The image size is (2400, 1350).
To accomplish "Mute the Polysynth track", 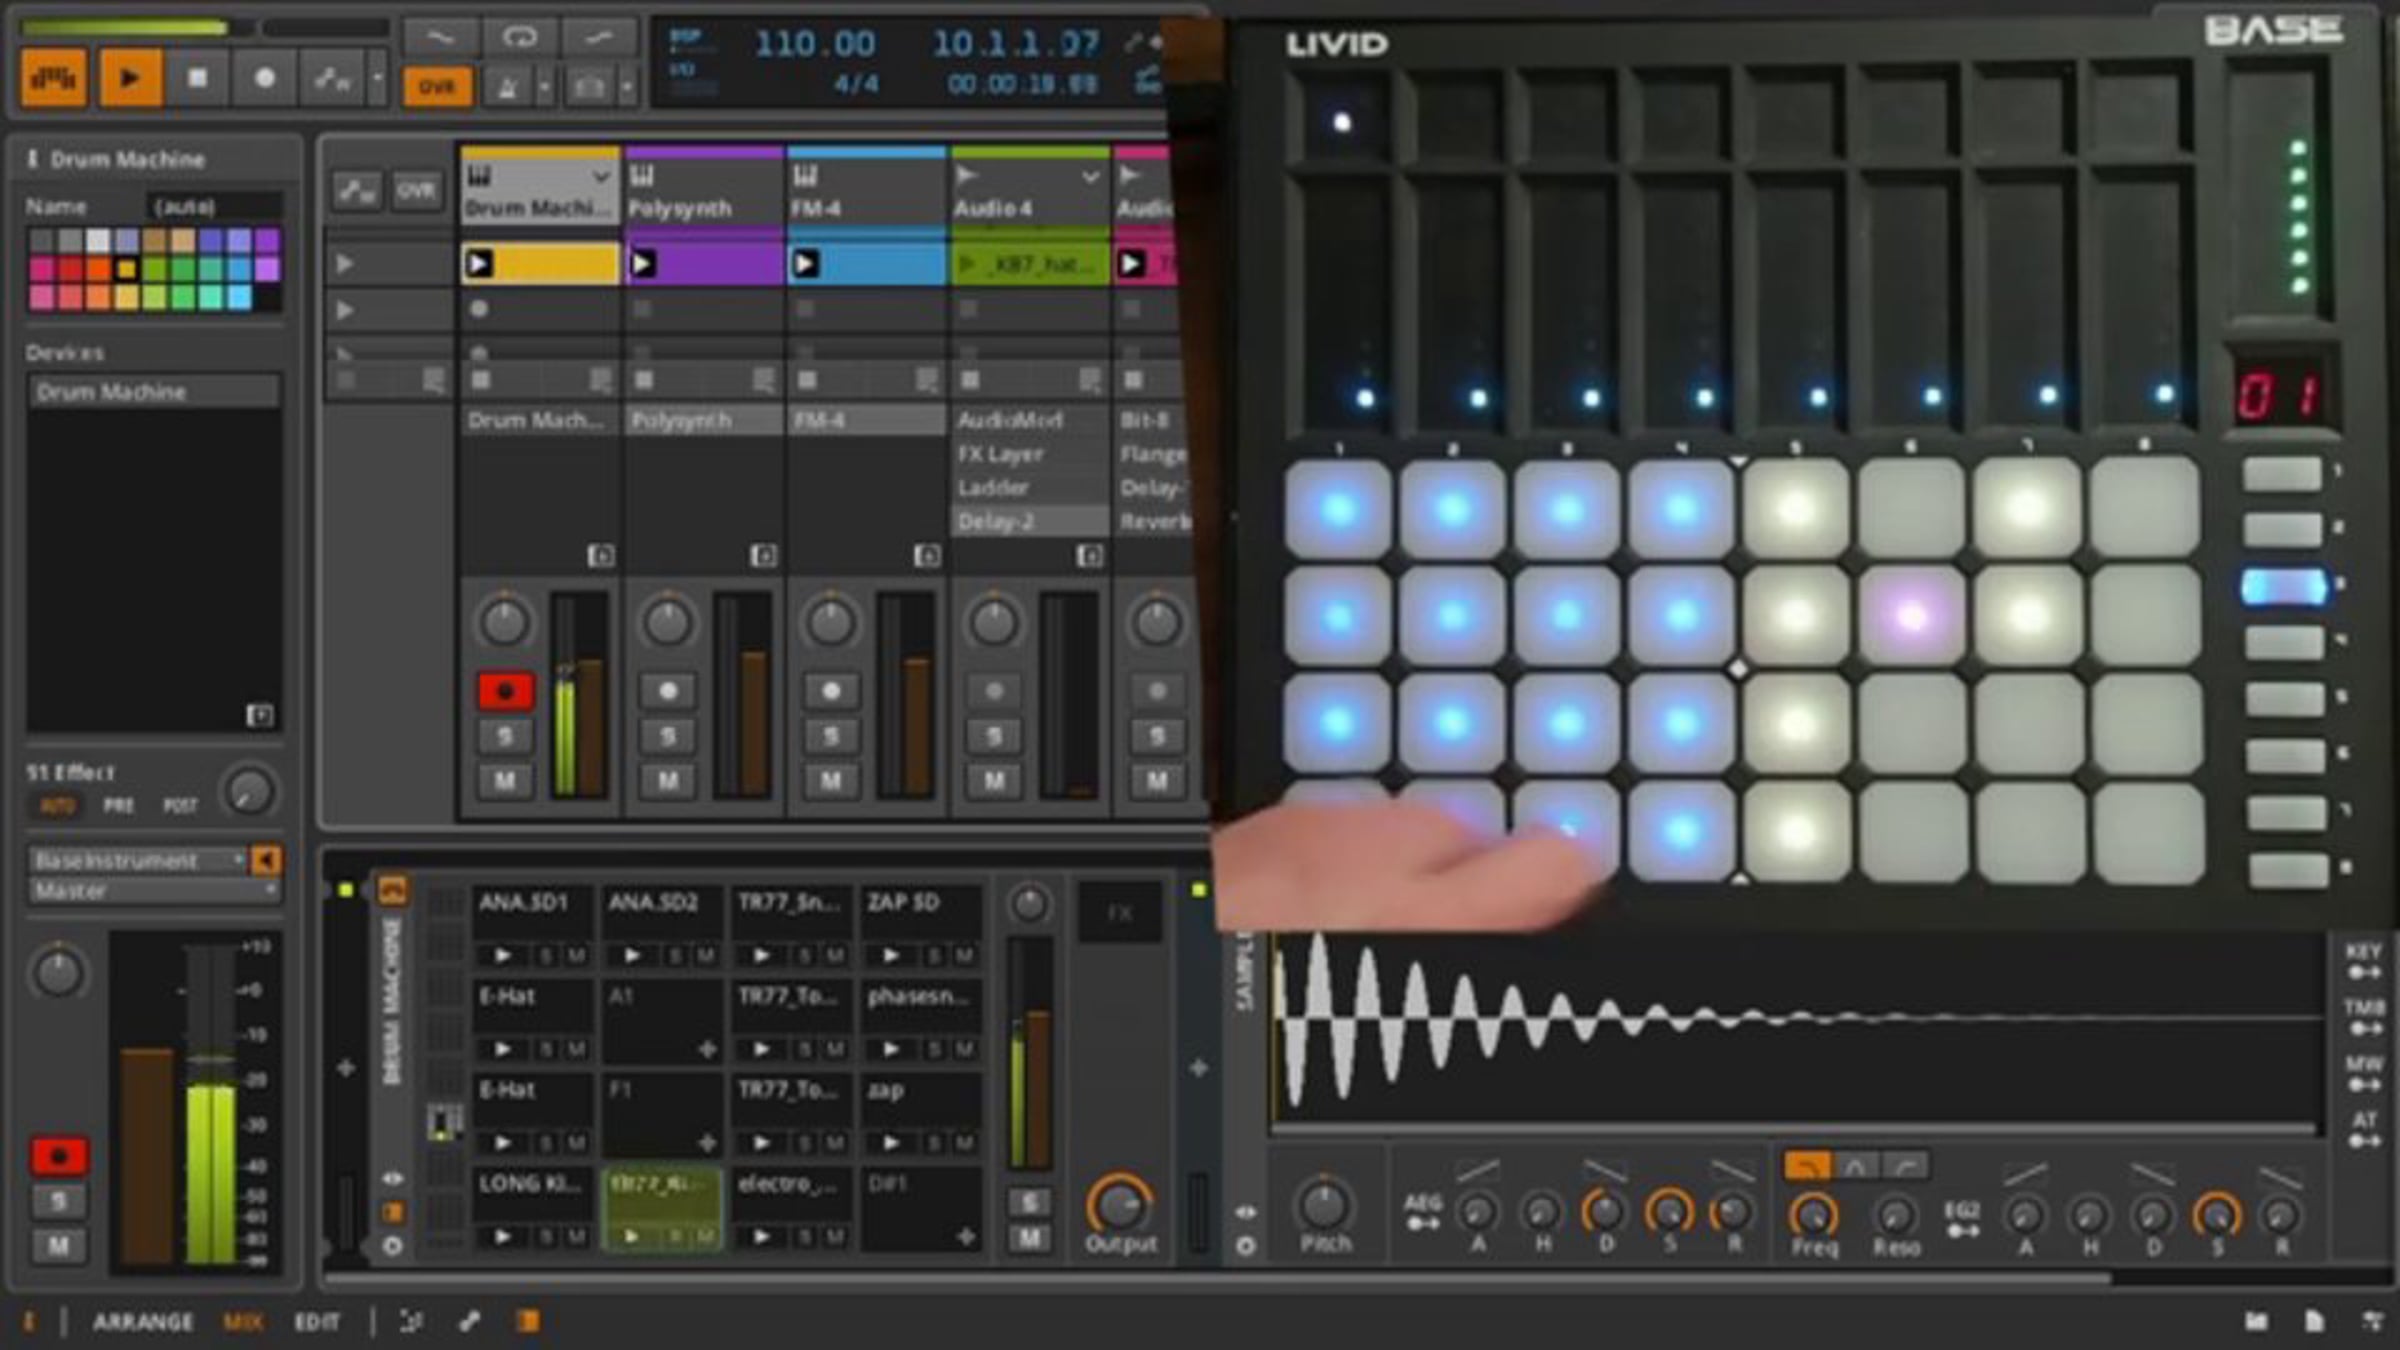I will [x=668, y=780].
